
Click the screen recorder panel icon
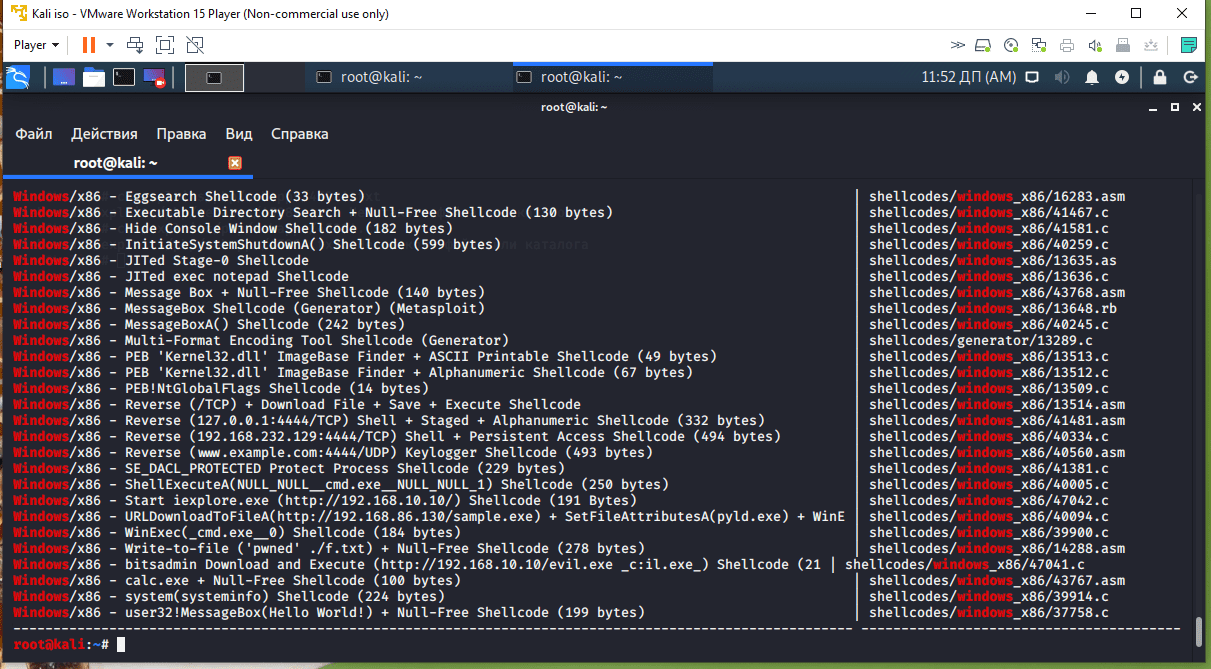pos(154,77)
